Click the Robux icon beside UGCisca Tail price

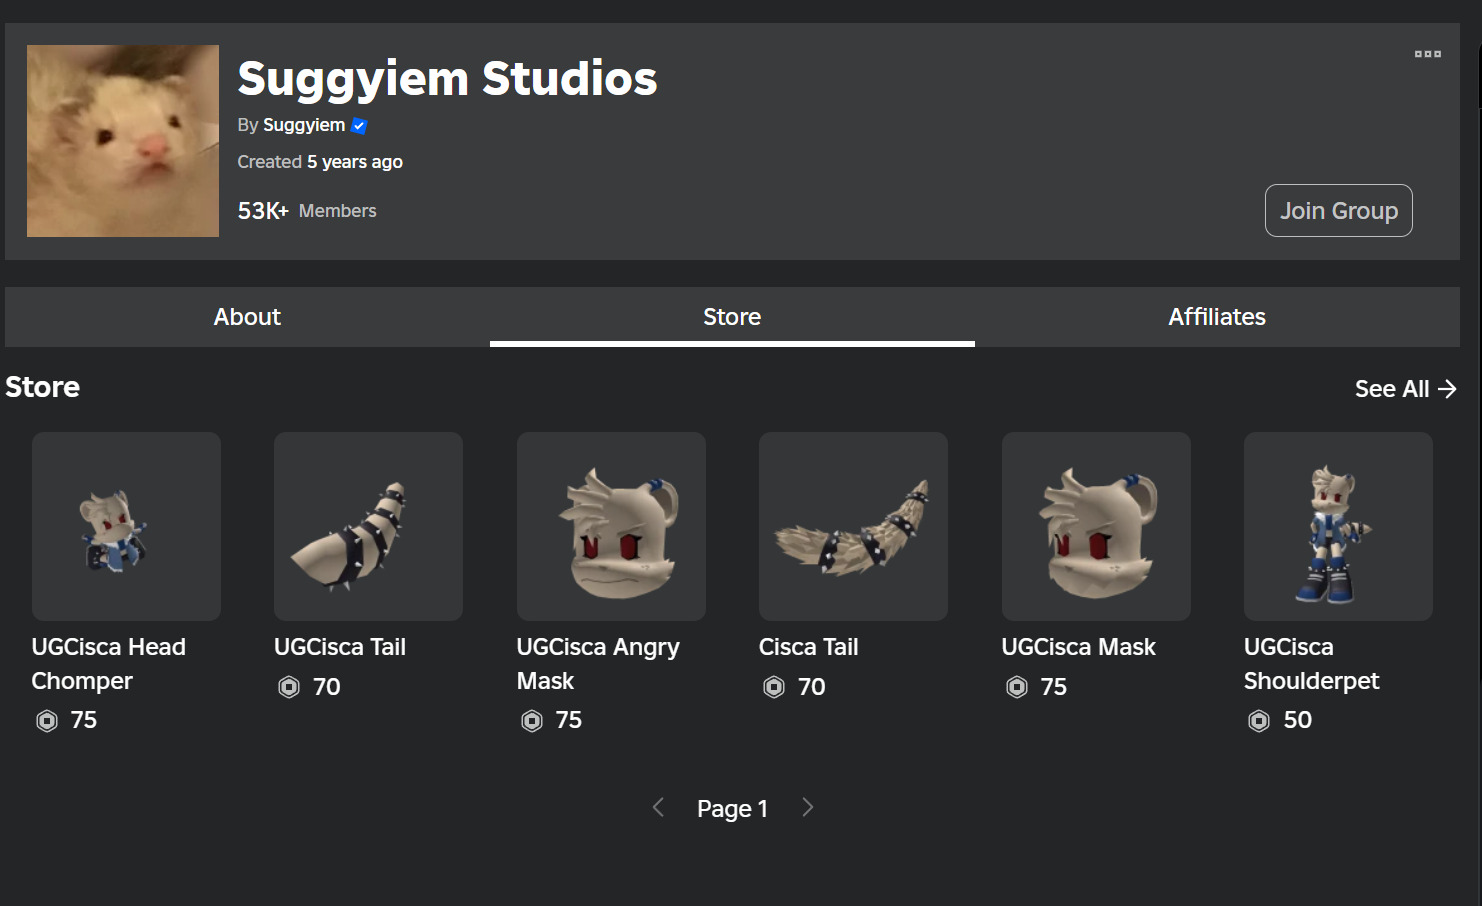pos(289,687)
